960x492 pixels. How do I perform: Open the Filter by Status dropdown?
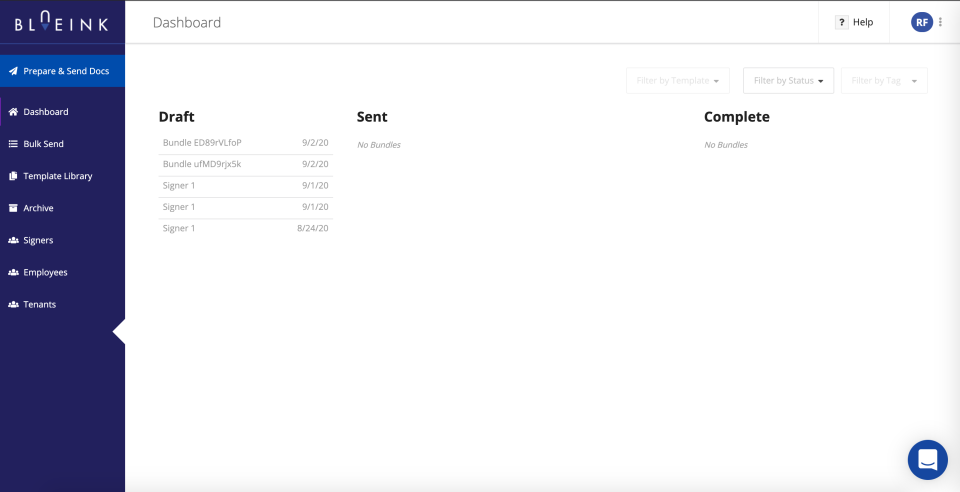click(788, 81)
